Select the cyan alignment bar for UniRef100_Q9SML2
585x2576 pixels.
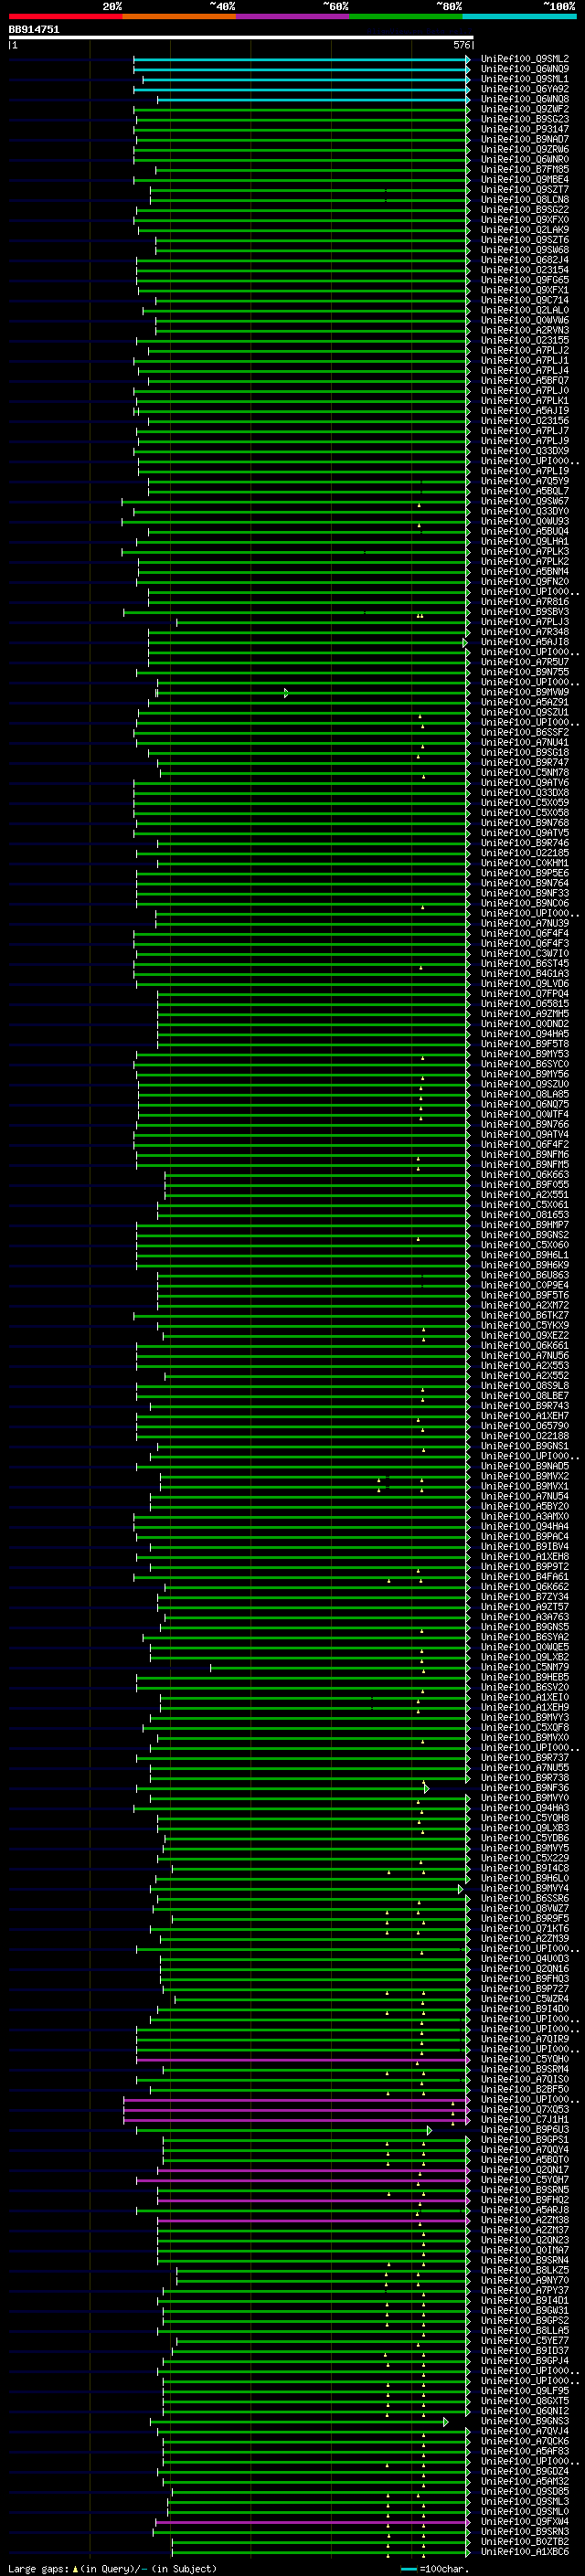(x=301, y=59)
